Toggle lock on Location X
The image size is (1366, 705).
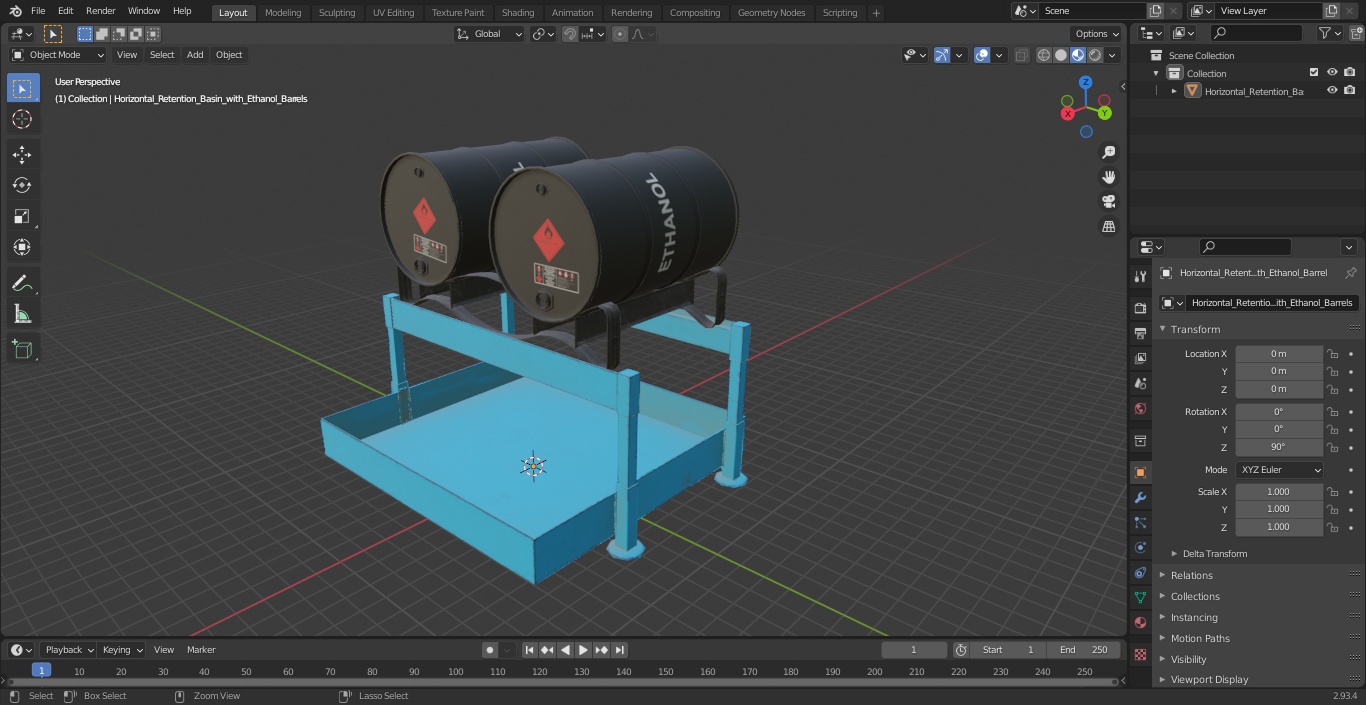pyautogui.click(x=1332, y=354)
